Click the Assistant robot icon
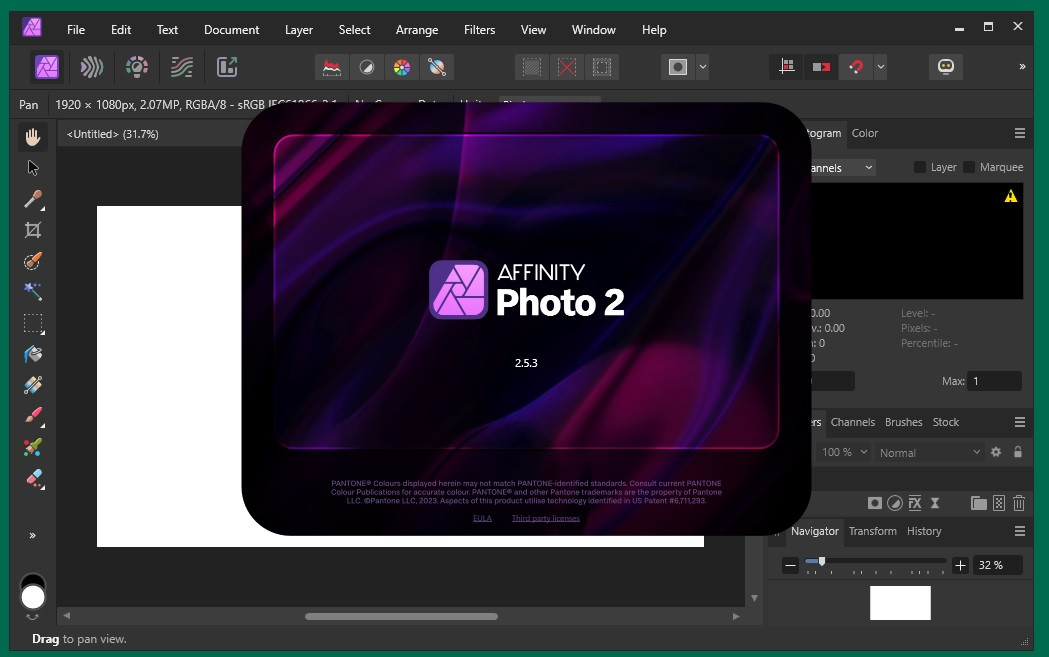This screenshot has width=1049, height=657. [945, 67]
